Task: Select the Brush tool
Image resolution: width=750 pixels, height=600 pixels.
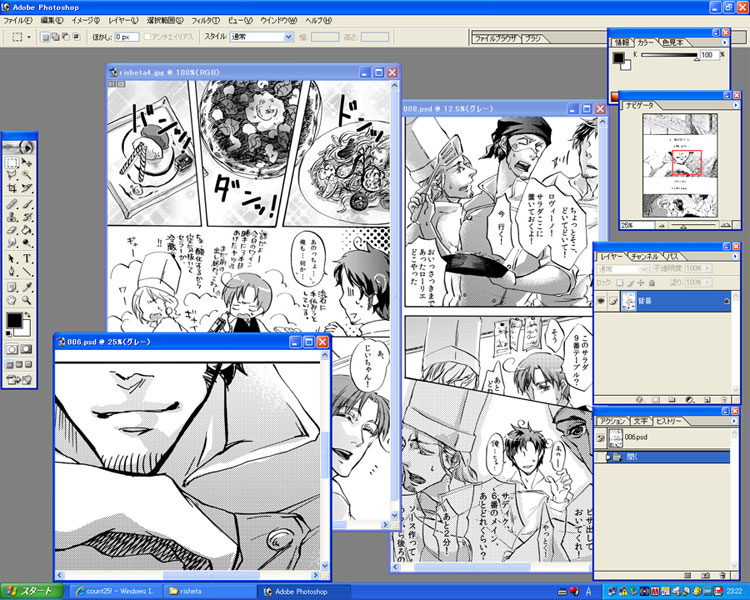Action: pos(27,204)
